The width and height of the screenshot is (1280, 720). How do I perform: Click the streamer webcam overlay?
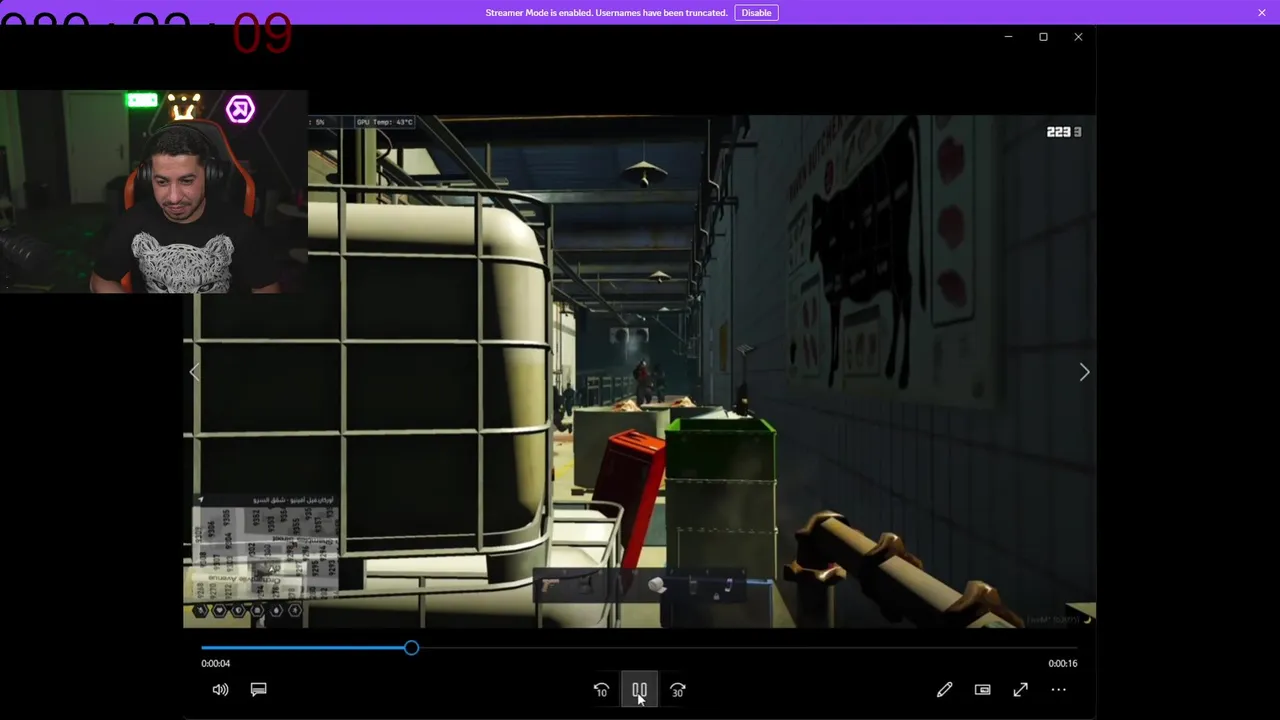pos(154,192)
